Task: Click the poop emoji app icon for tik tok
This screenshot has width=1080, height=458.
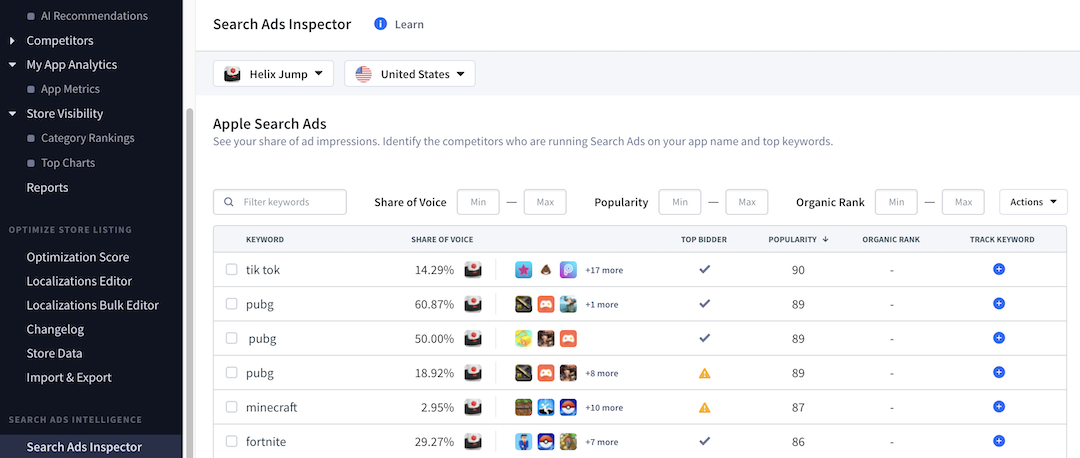Action: coord(546,270)
